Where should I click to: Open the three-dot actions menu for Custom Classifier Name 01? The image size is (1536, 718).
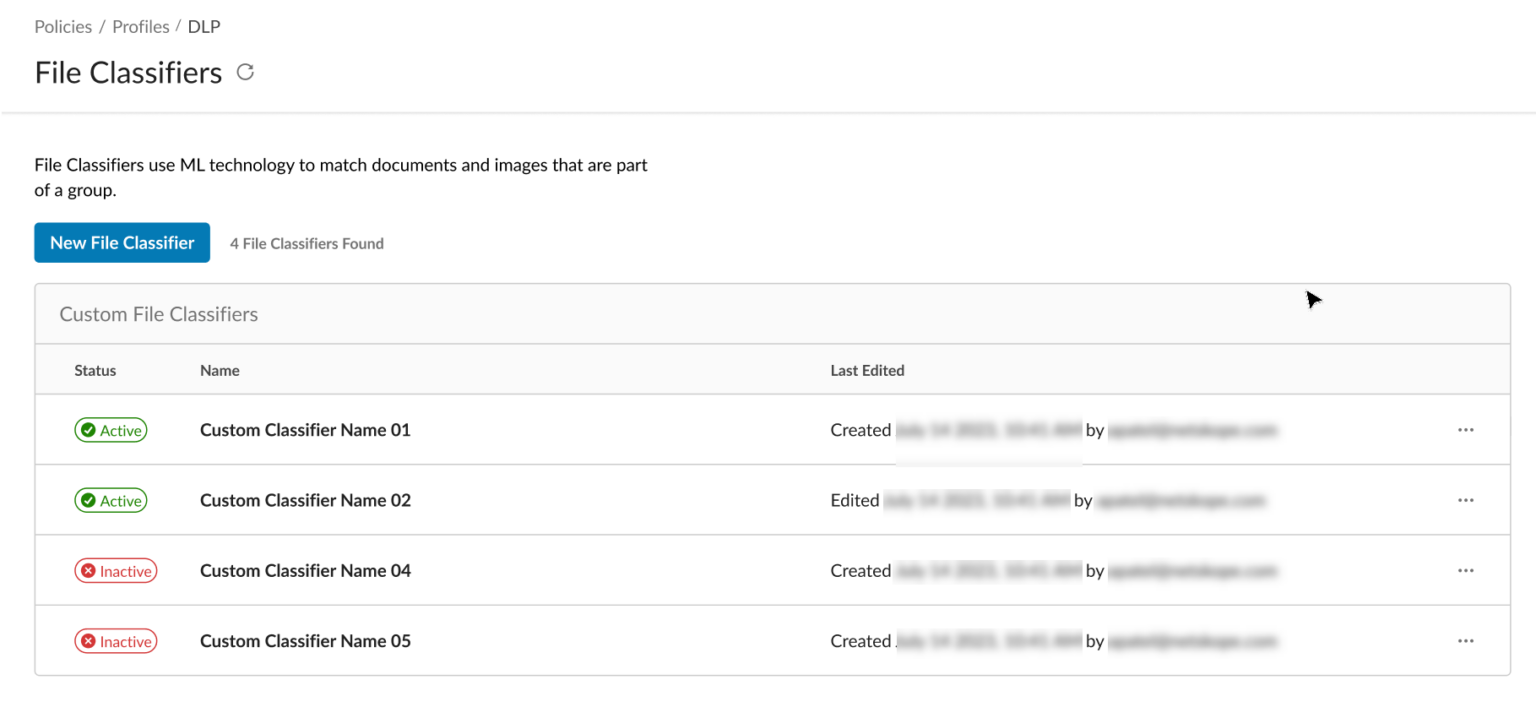click(x=1466, y=429)
